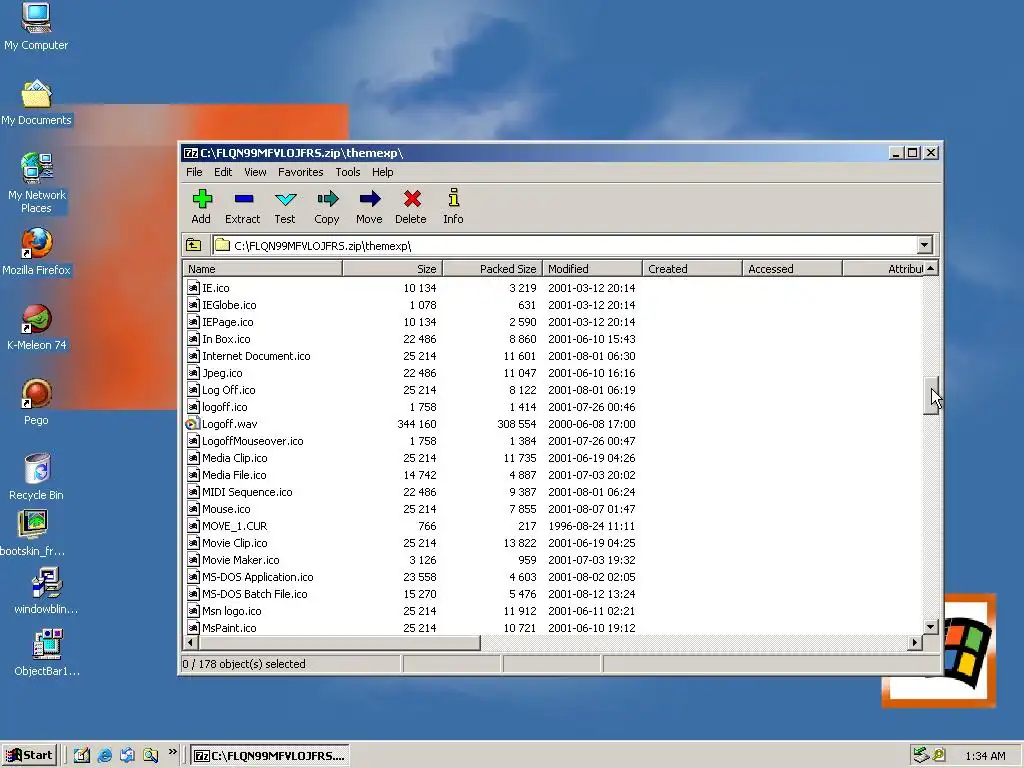1024x768 pixels.
Task: Click the vertical scrollbar thumb
Action: point(931,395)
